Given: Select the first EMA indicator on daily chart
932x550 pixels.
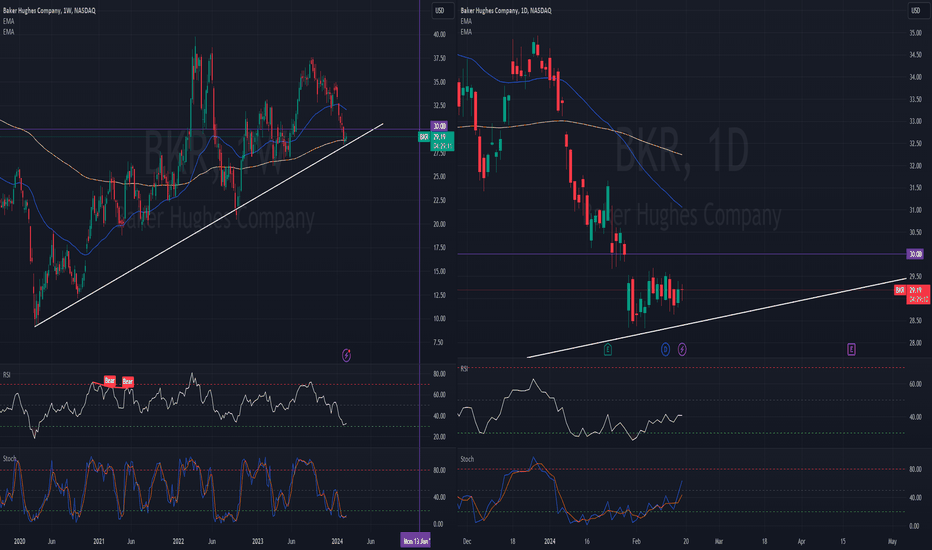Looking at the screenshot, I should [x=466, y=21].
